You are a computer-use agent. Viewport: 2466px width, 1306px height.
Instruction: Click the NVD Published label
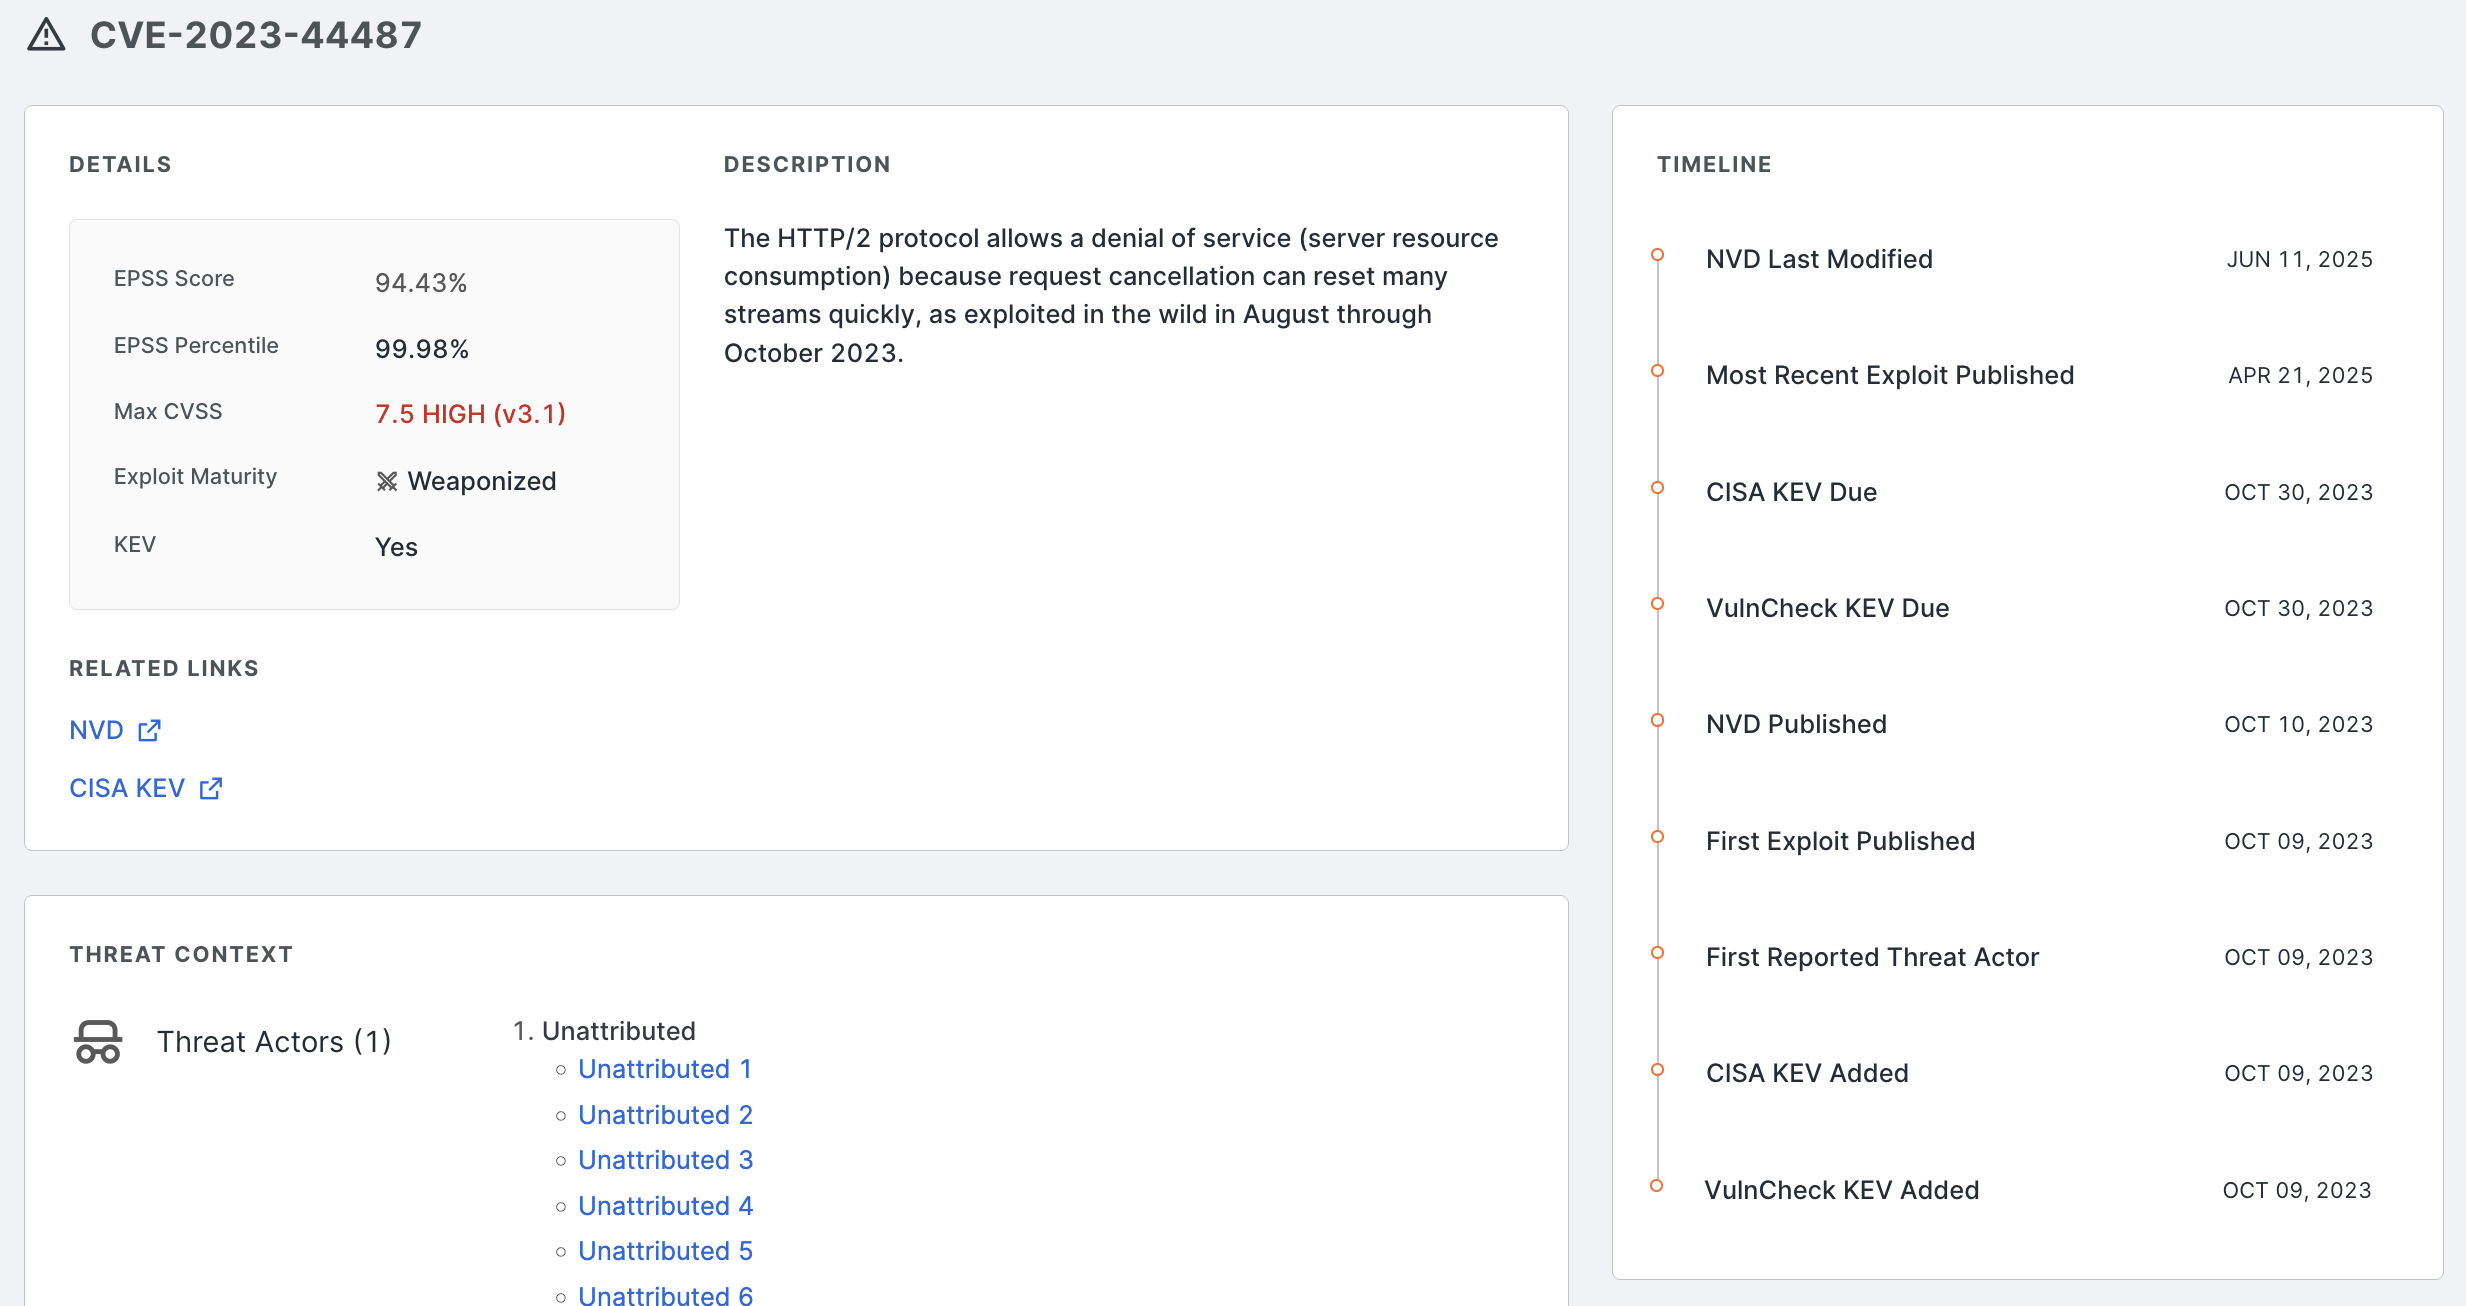coord(1796,724)
